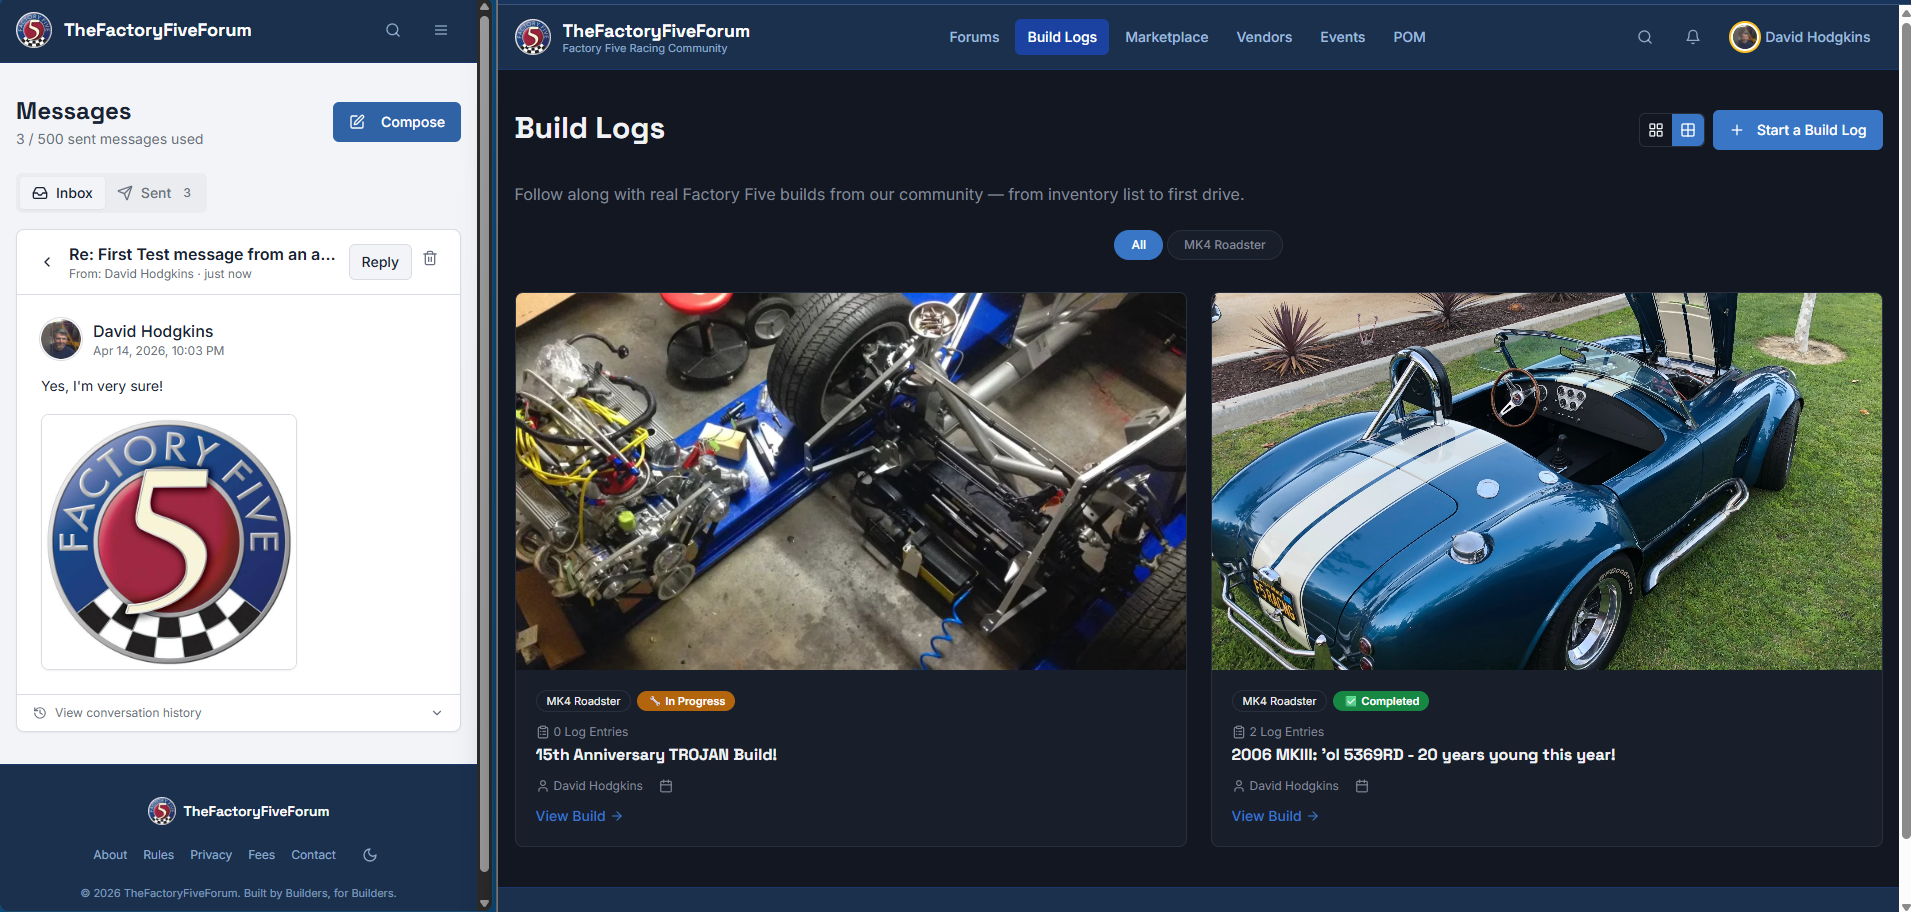Delete the message with the trash icon
Image resolution: width=1911 pixels, height=912 pixels.
[x=430, y=258]
